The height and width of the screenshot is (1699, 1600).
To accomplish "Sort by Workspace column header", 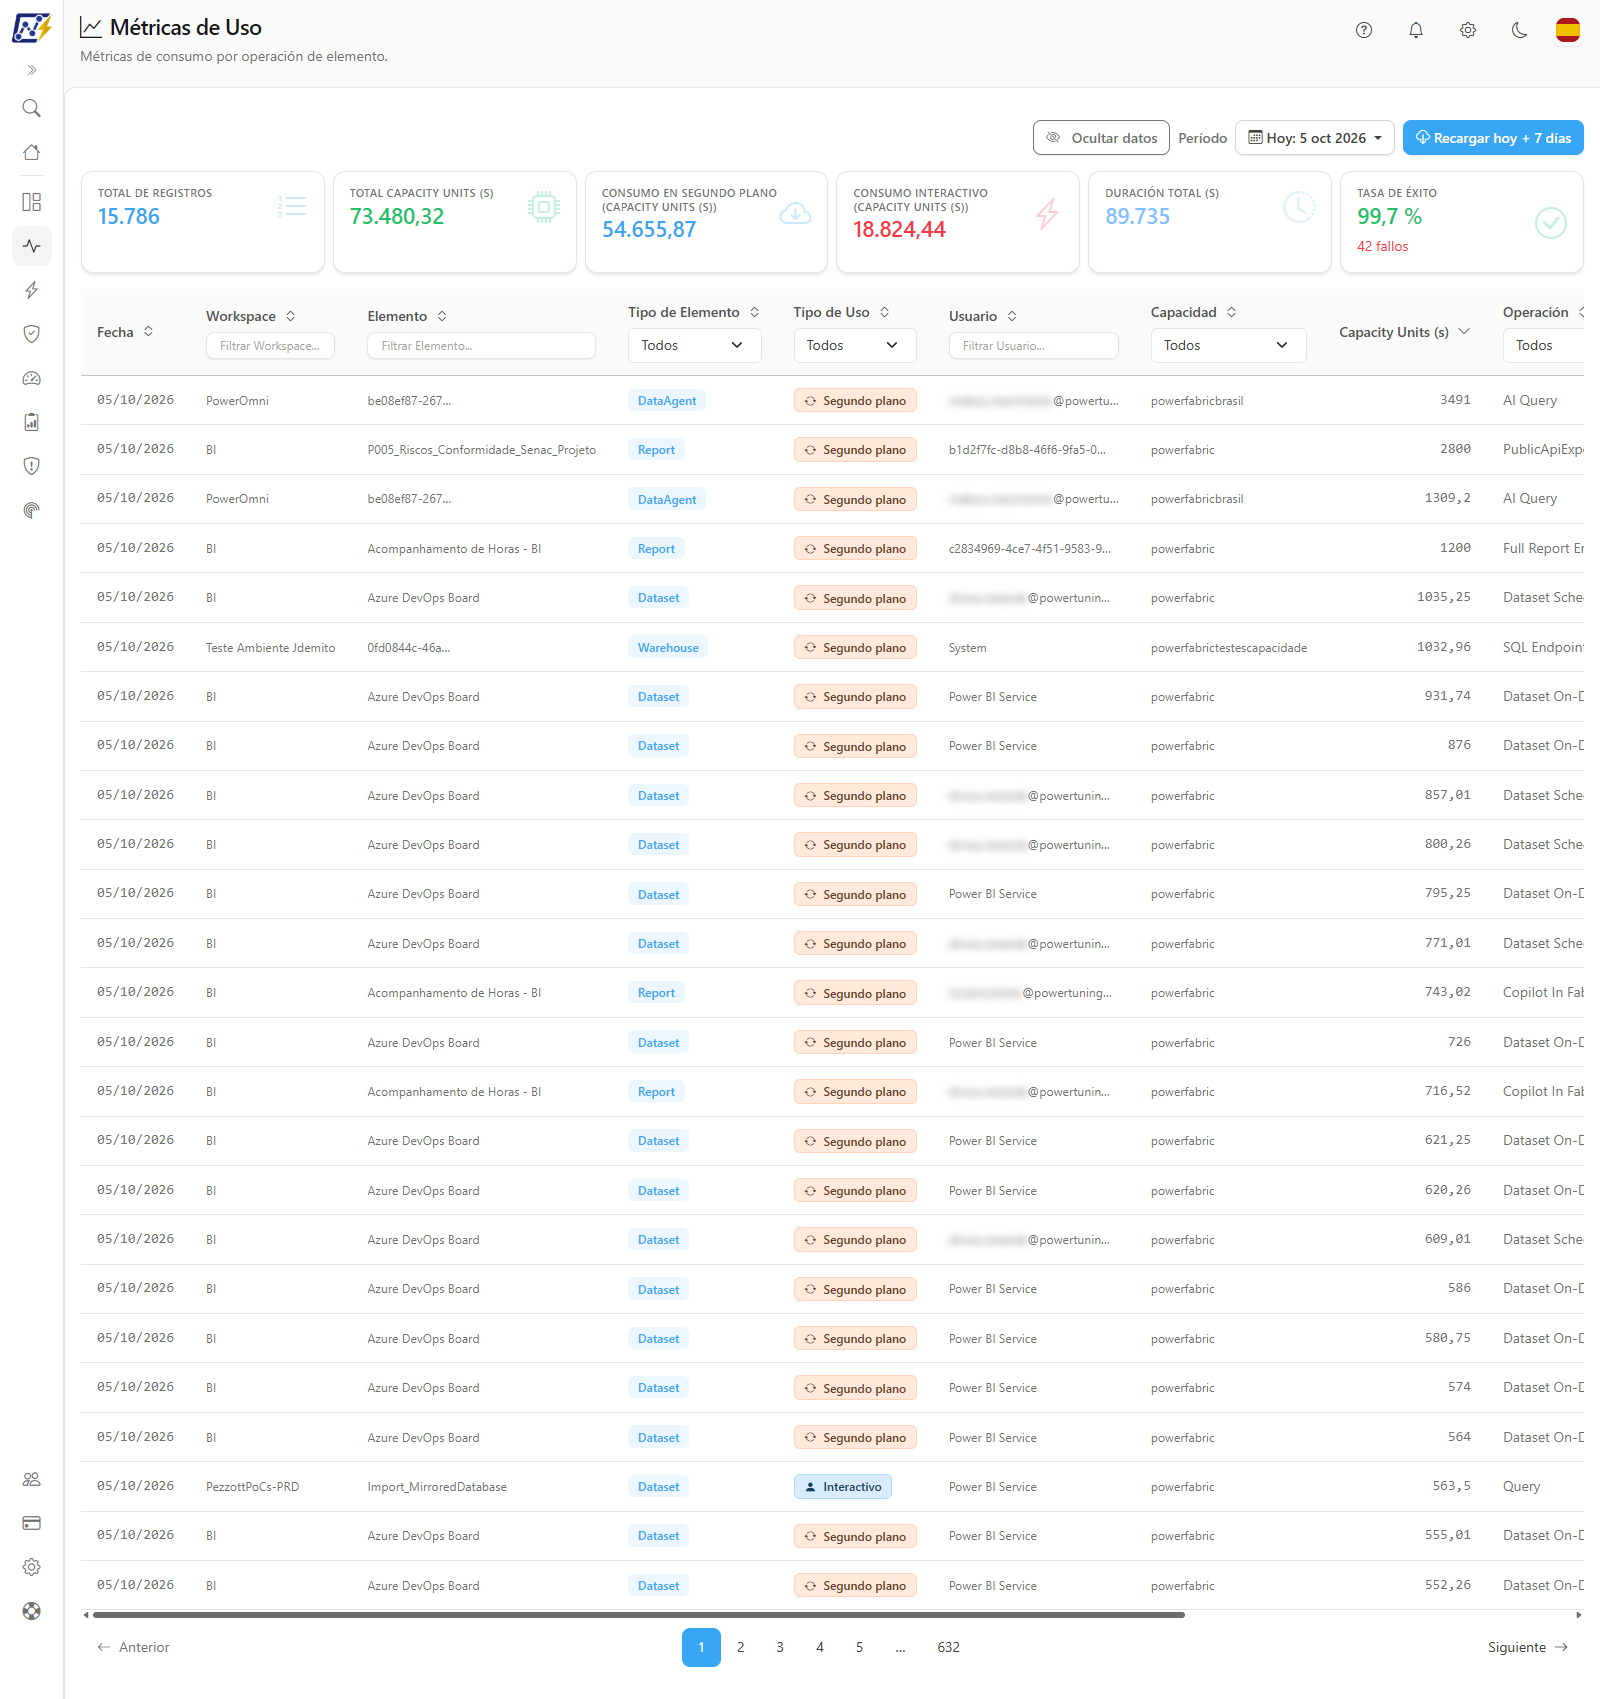I will (x=251, y=316).
